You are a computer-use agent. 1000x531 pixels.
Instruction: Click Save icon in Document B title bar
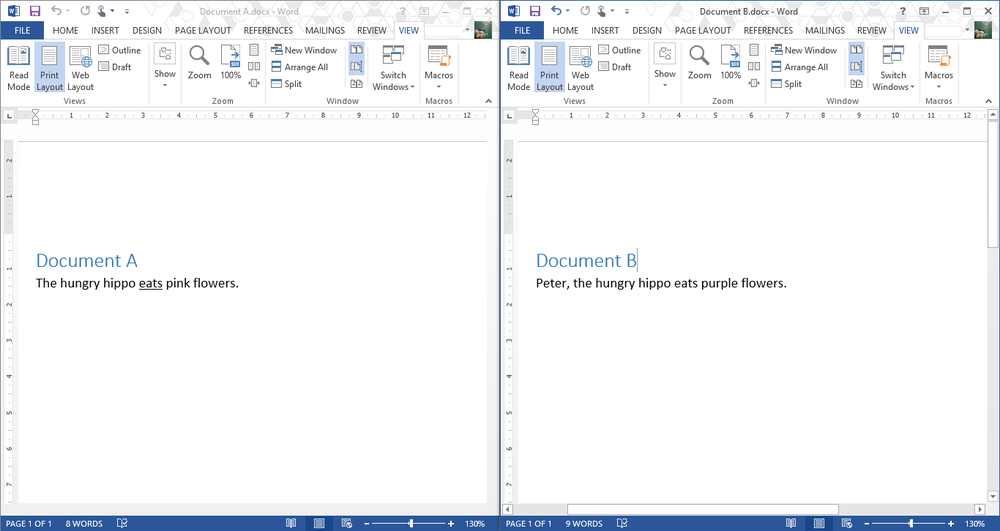pos(535,11)
